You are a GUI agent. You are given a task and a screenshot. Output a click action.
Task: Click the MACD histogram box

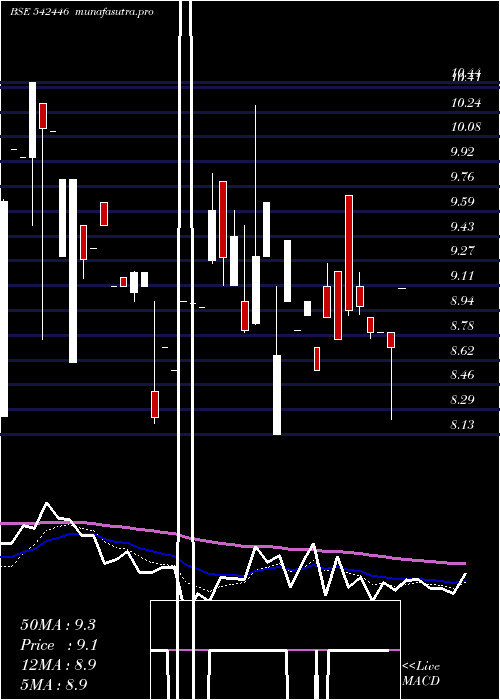(275, 650)
